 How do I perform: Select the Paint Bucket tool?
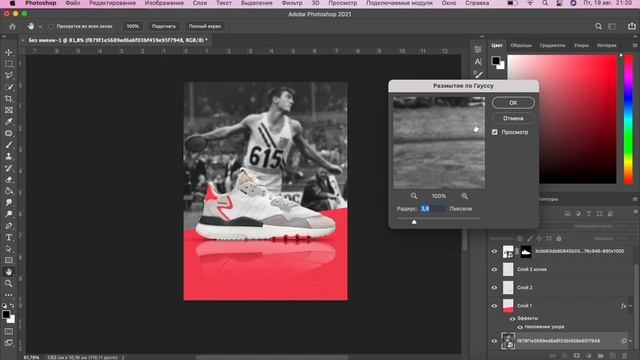[9, 191]
